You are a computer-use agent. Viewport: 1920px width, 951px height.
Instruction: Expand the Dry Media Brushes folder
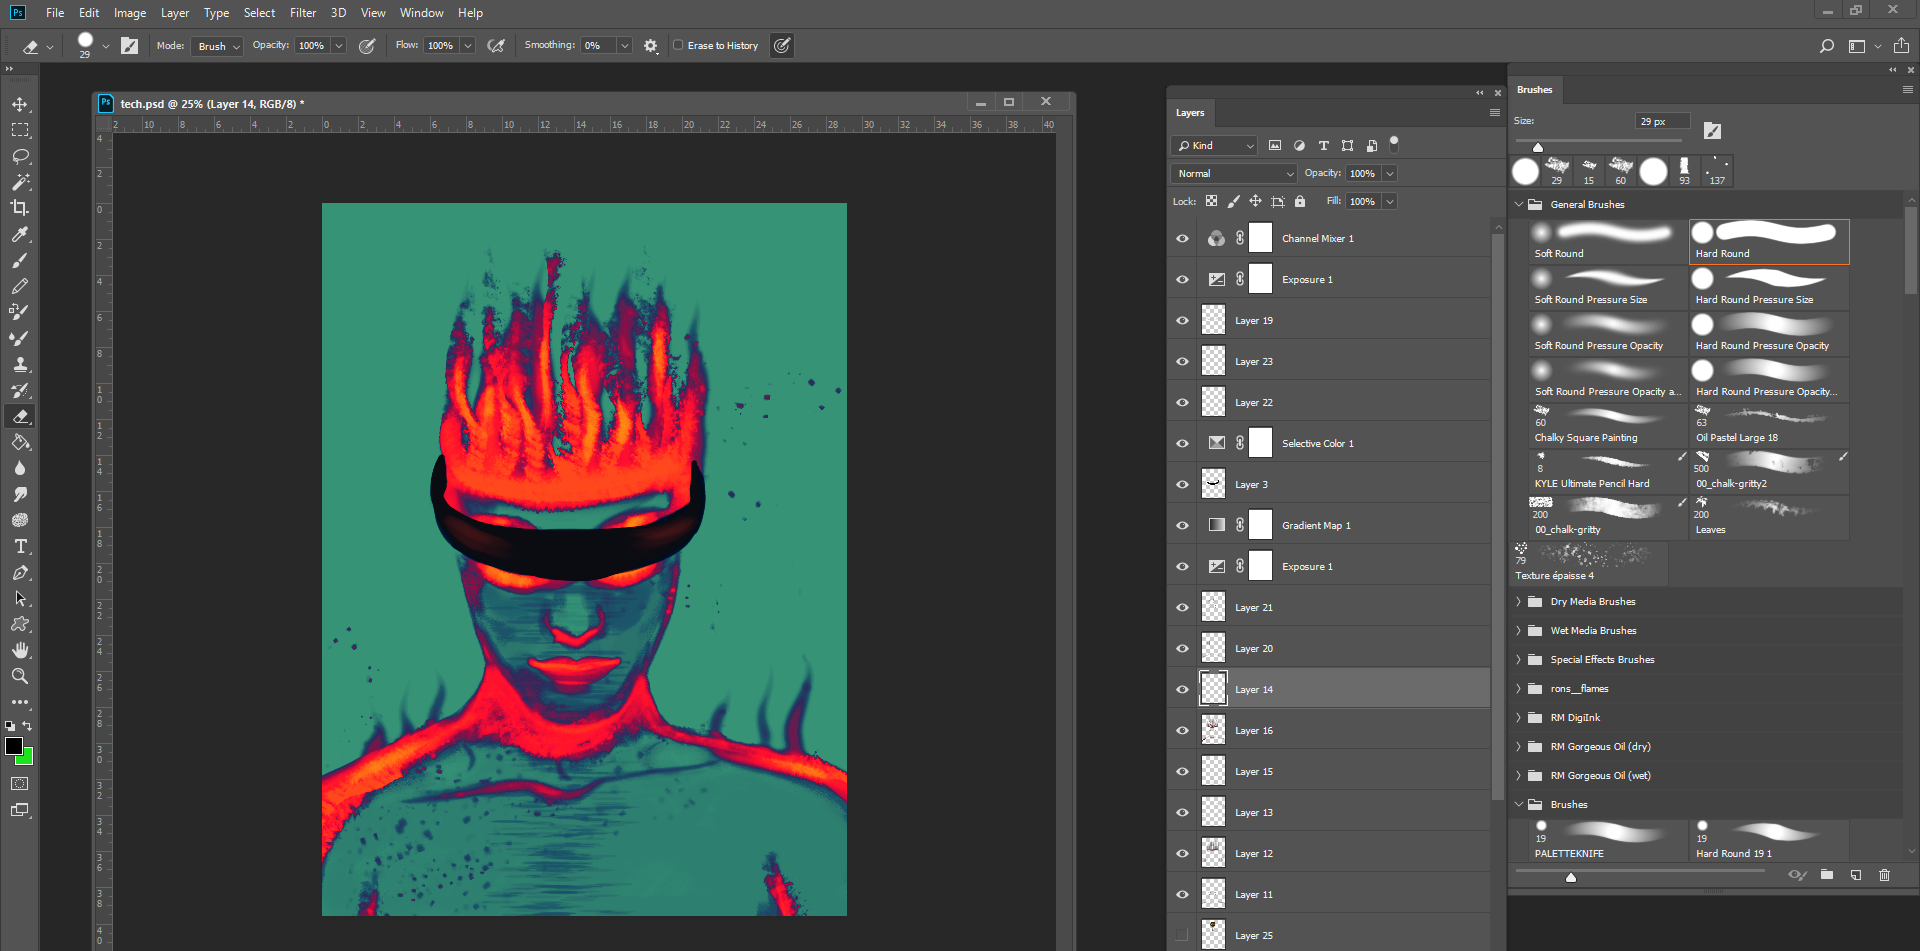coord(1520,601)
